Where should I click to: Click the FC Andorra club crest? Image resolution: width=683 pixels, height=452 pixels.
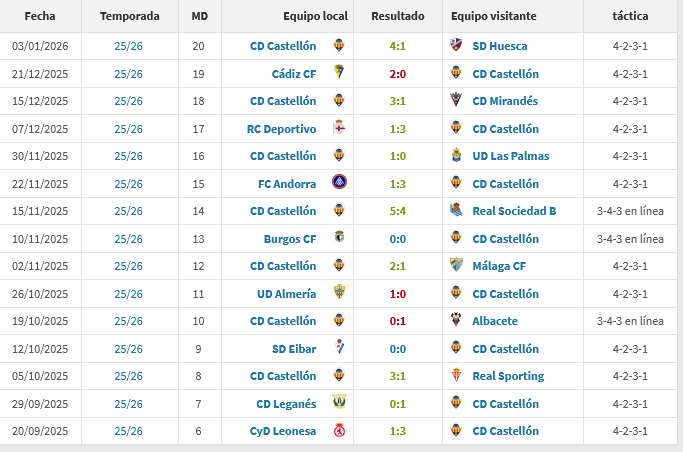[x=338, y=184]
